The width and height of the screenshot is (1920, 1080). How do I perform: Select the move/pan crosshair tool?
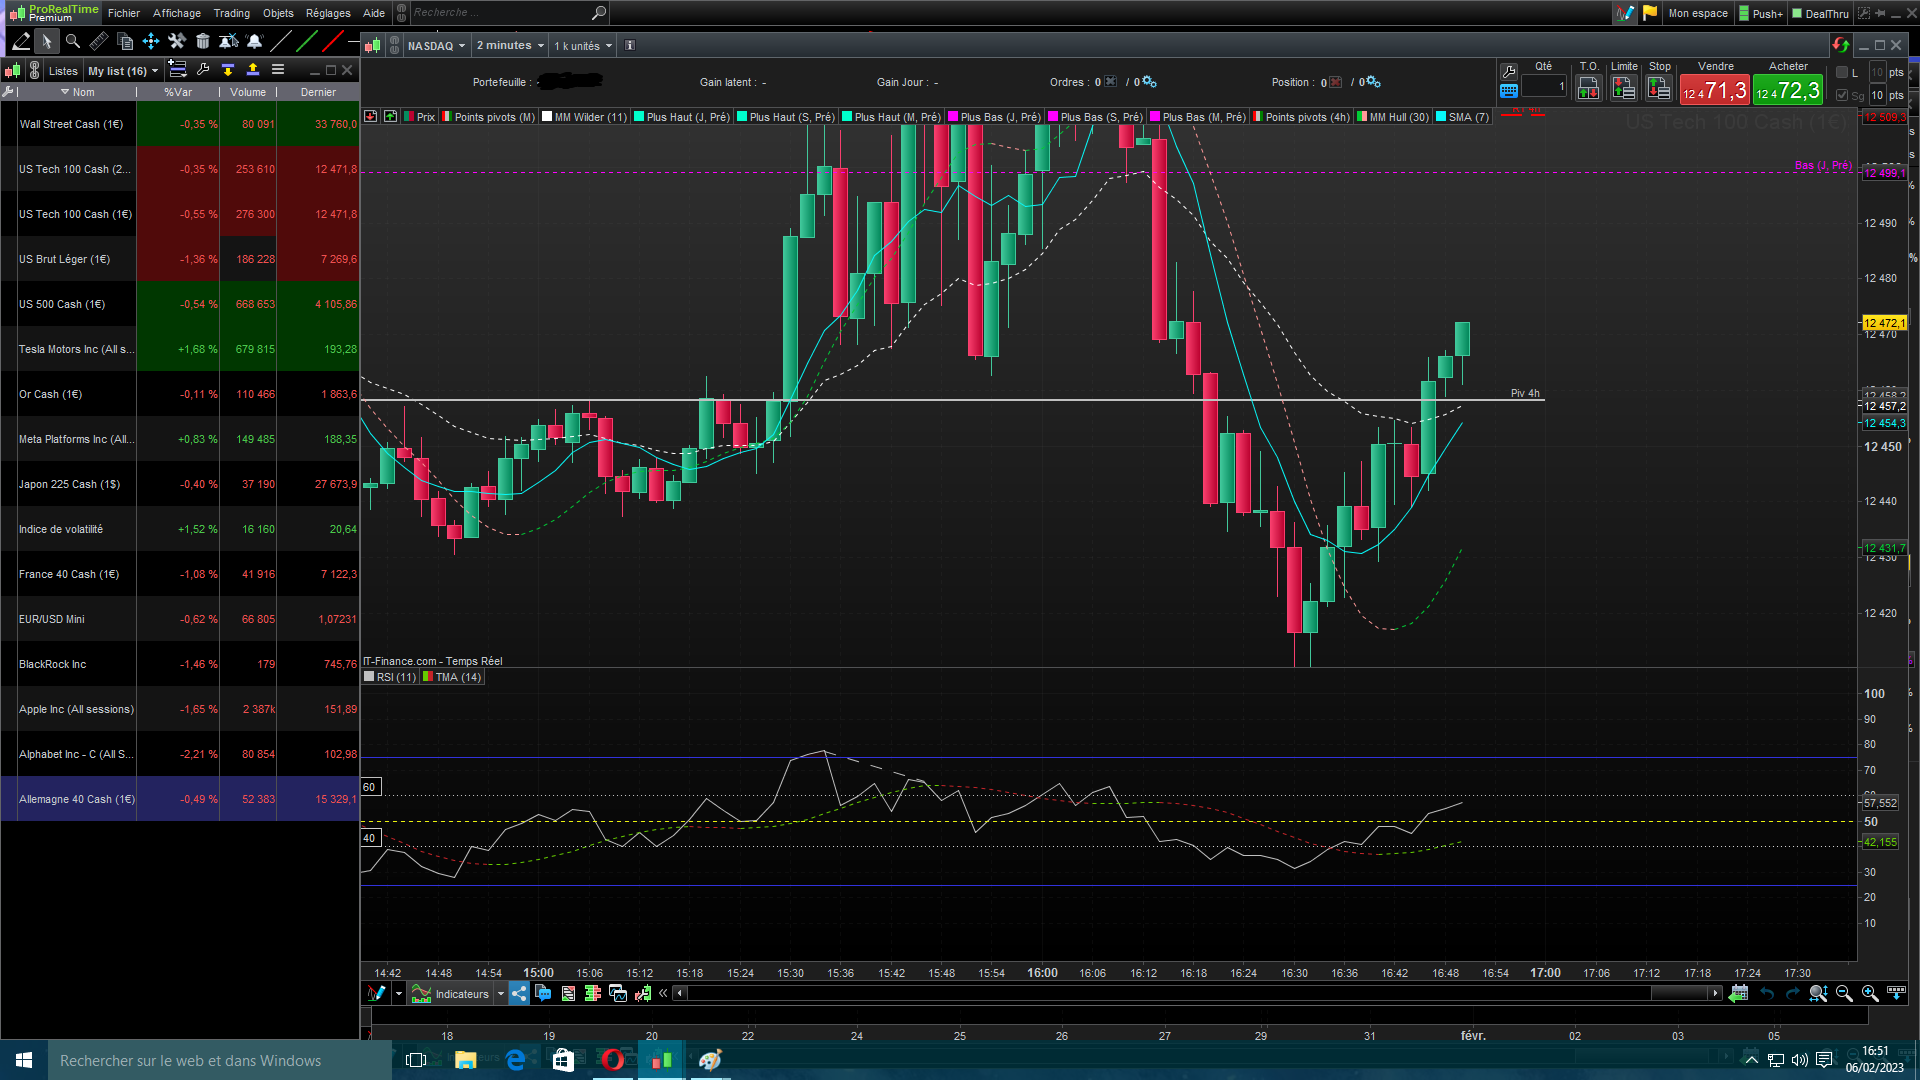[151, 41]
